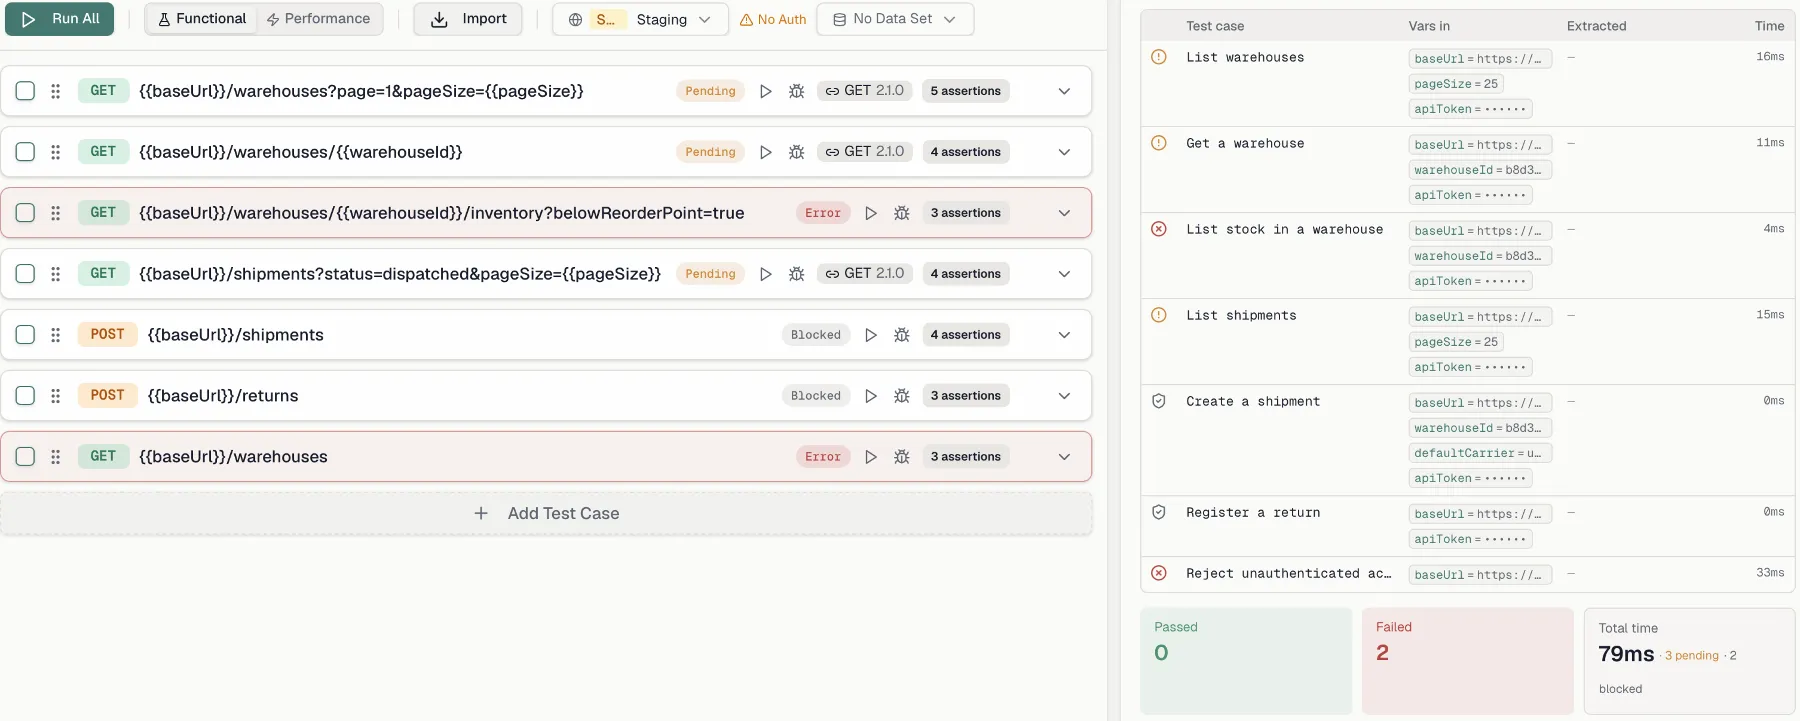Expand the last GET {{baseUrl}}/warehouses row
The height and width of the screenshot is (721, 1800).
pyautogui.click(x=1065, y=457)
